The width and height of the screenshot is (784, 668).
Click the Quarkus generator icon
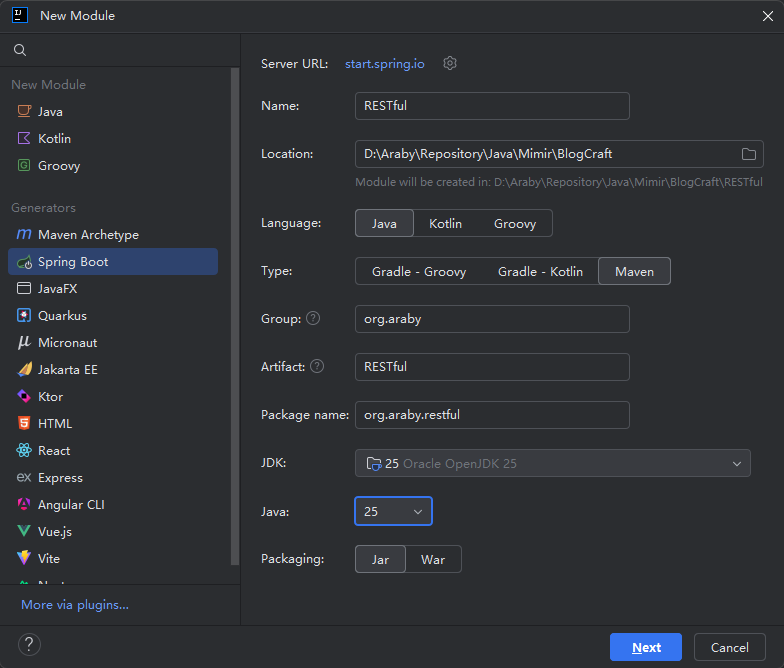[x=24, y=315]
